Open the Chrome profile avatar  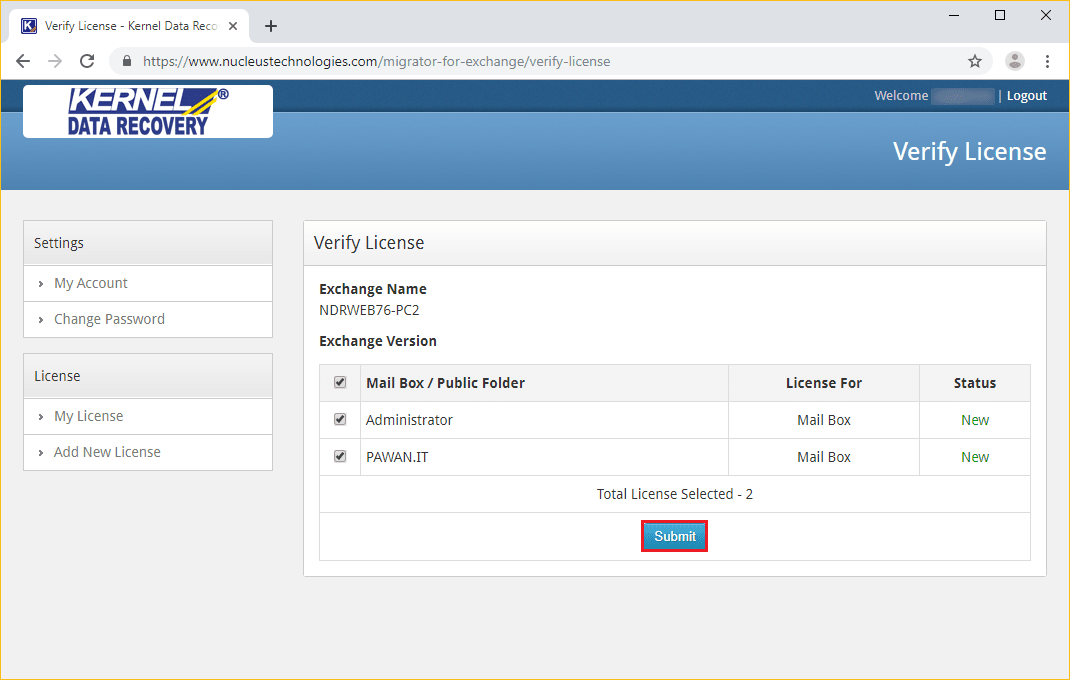(x=1015, y=61)
